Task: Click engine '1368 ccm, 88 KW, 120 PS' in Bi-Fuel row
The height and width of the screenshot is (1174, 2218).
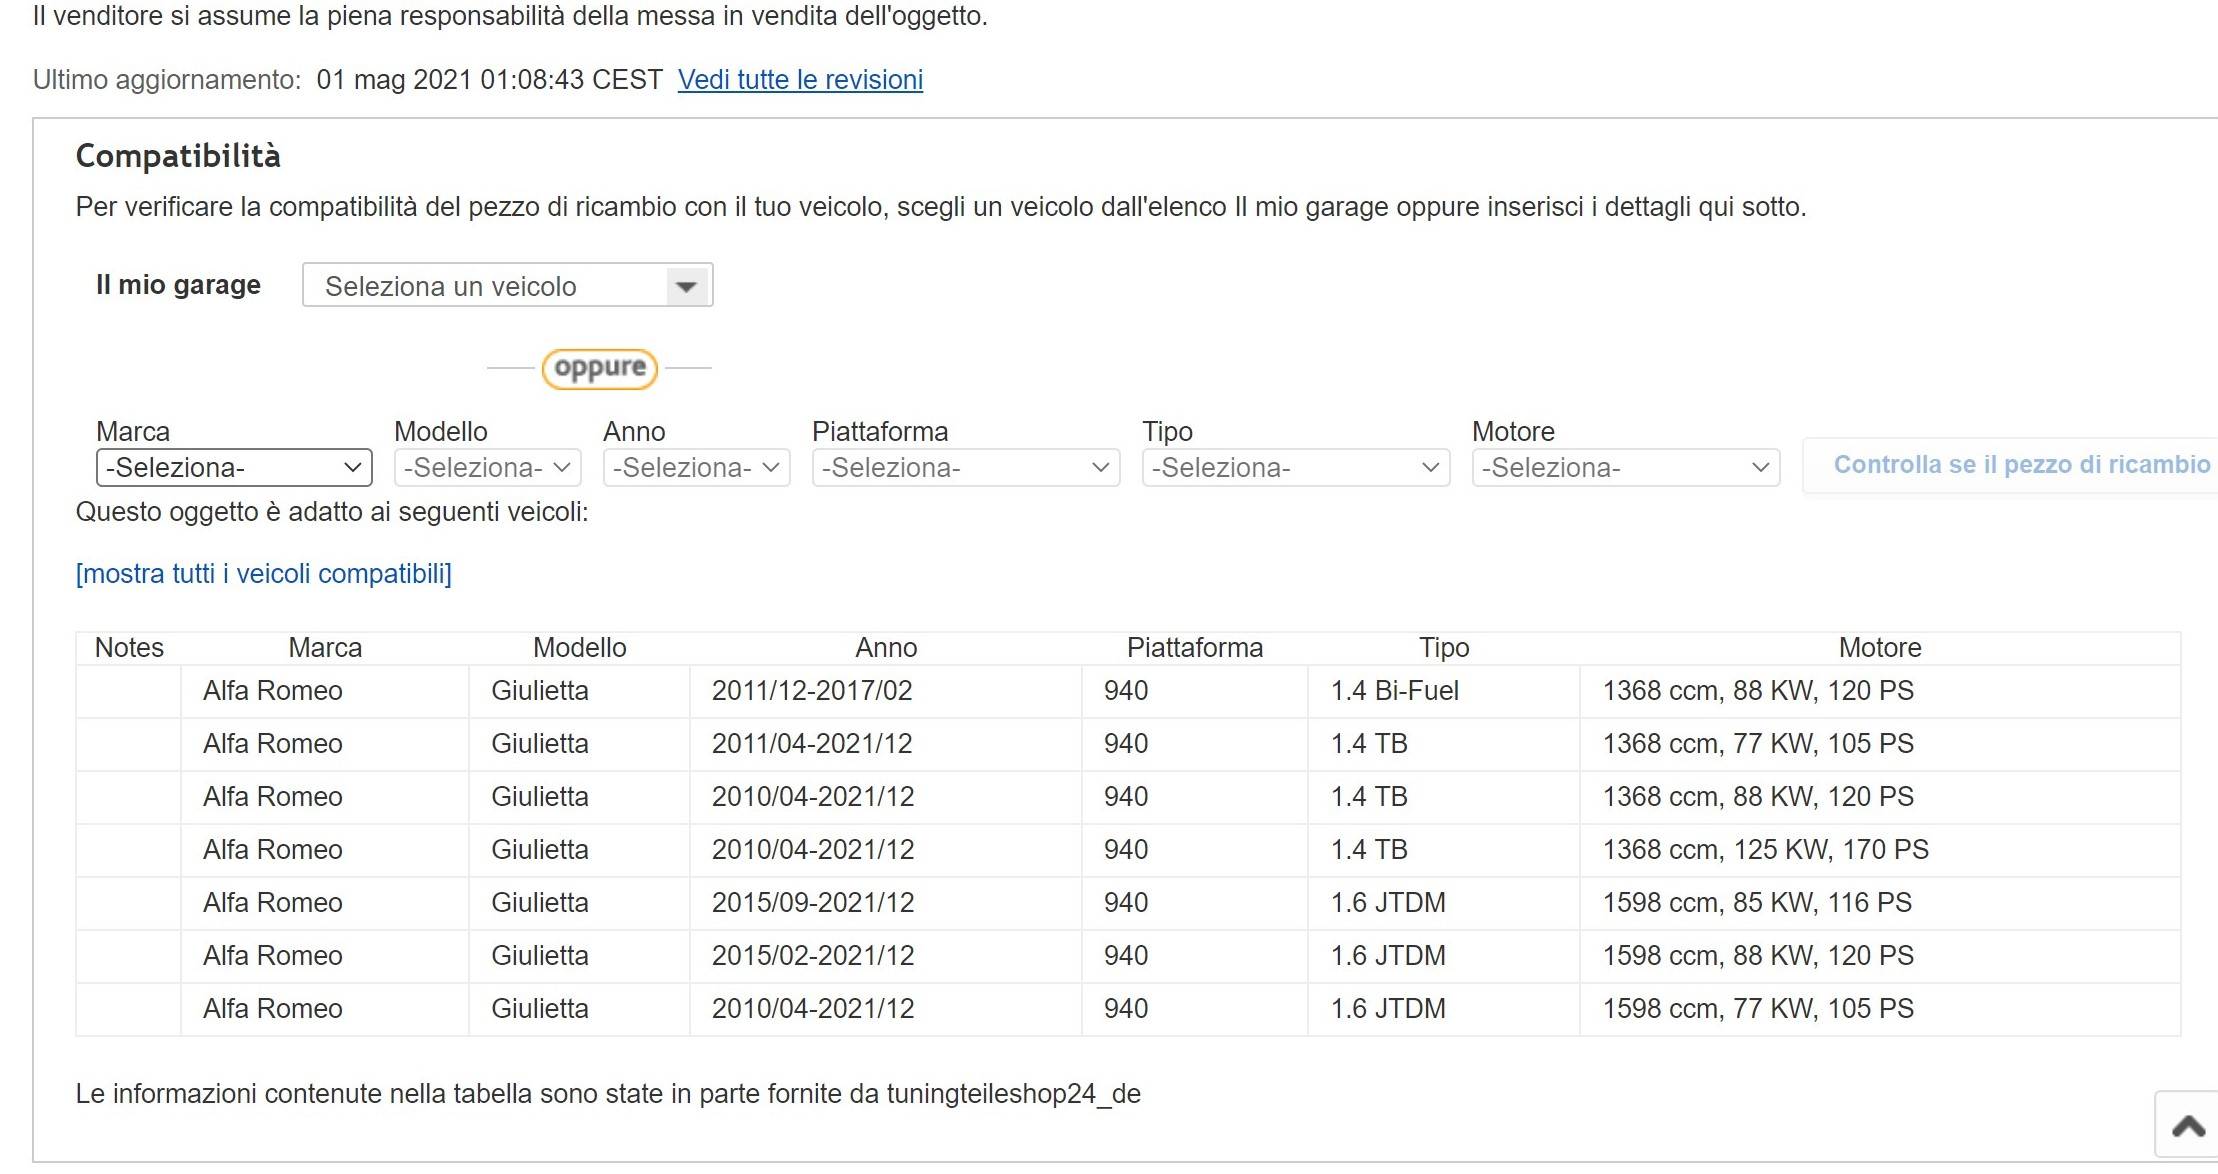Action: coord(1758,691)
